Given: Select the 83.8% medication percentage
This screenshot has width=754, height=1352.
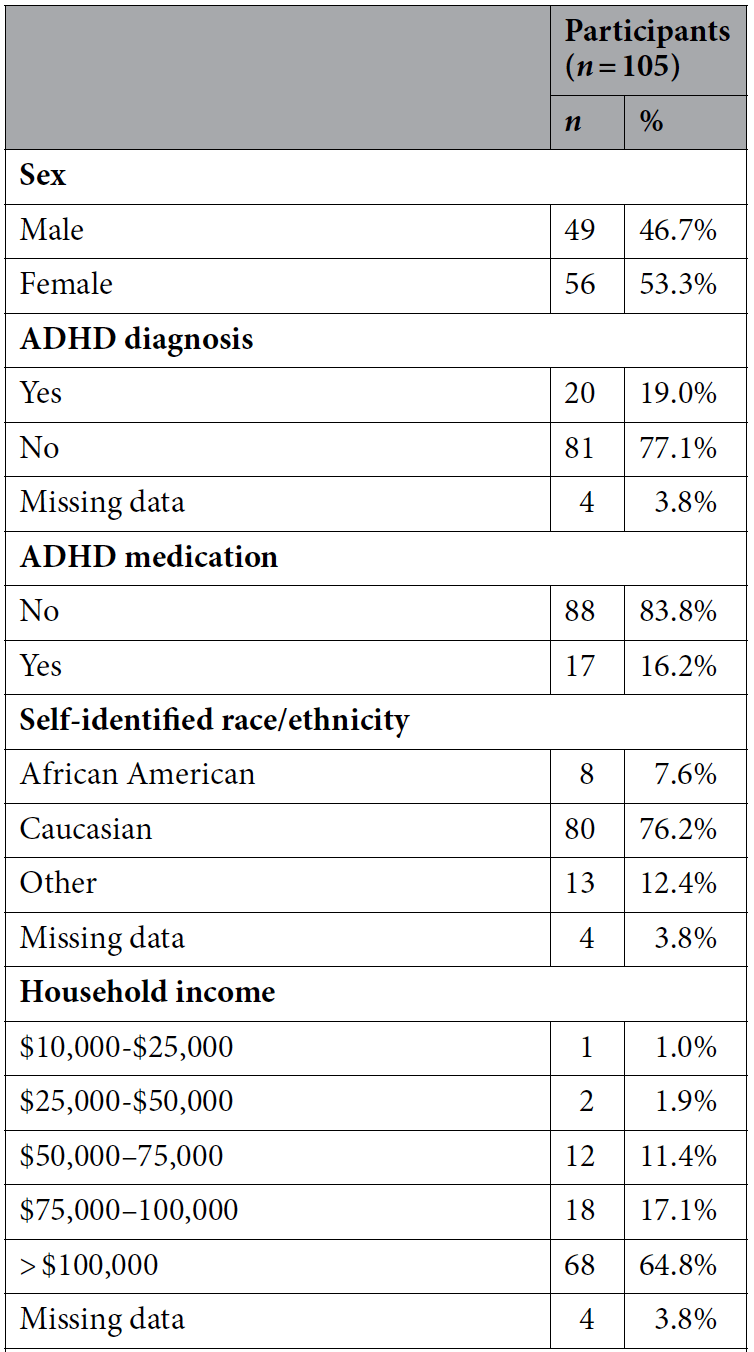Looking at the screenshot, I should click(x=678, y=611).
